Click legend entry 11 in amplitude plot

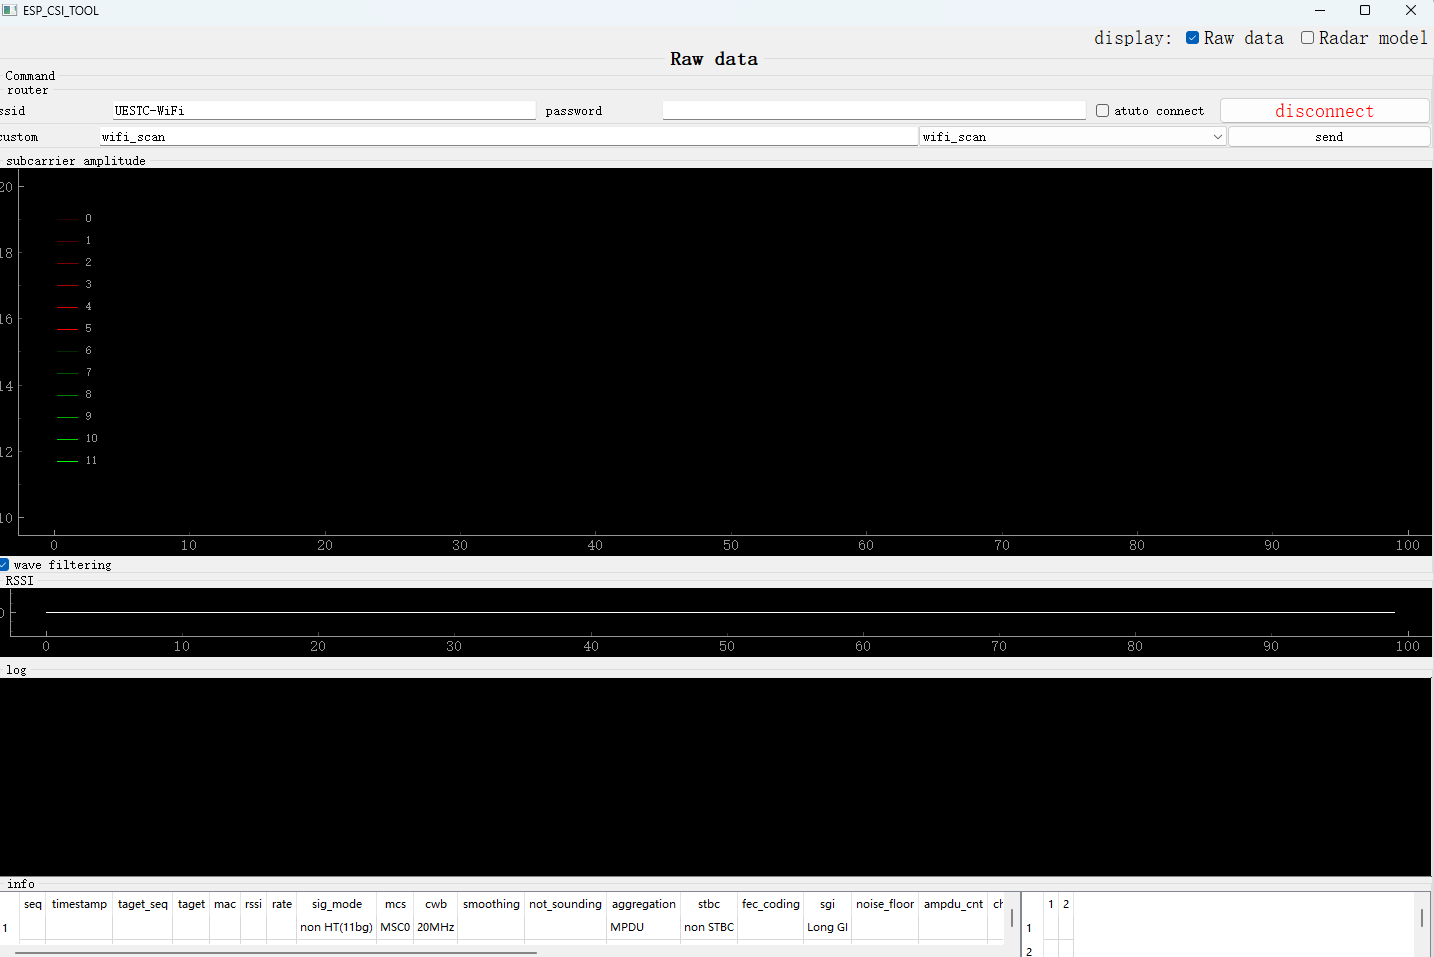tap(78, 460)
